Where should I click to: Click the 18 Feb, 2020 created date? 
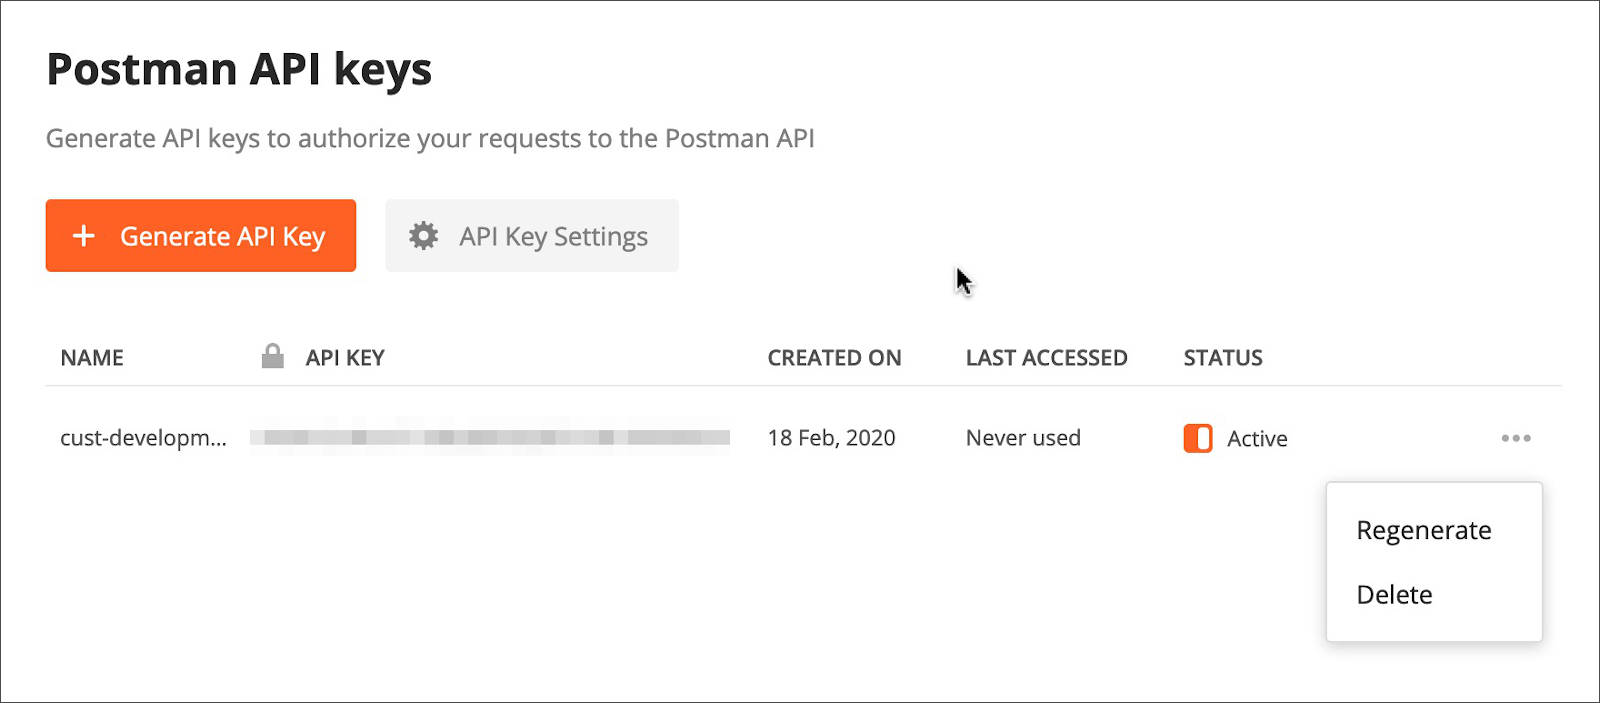coord(831,438)
